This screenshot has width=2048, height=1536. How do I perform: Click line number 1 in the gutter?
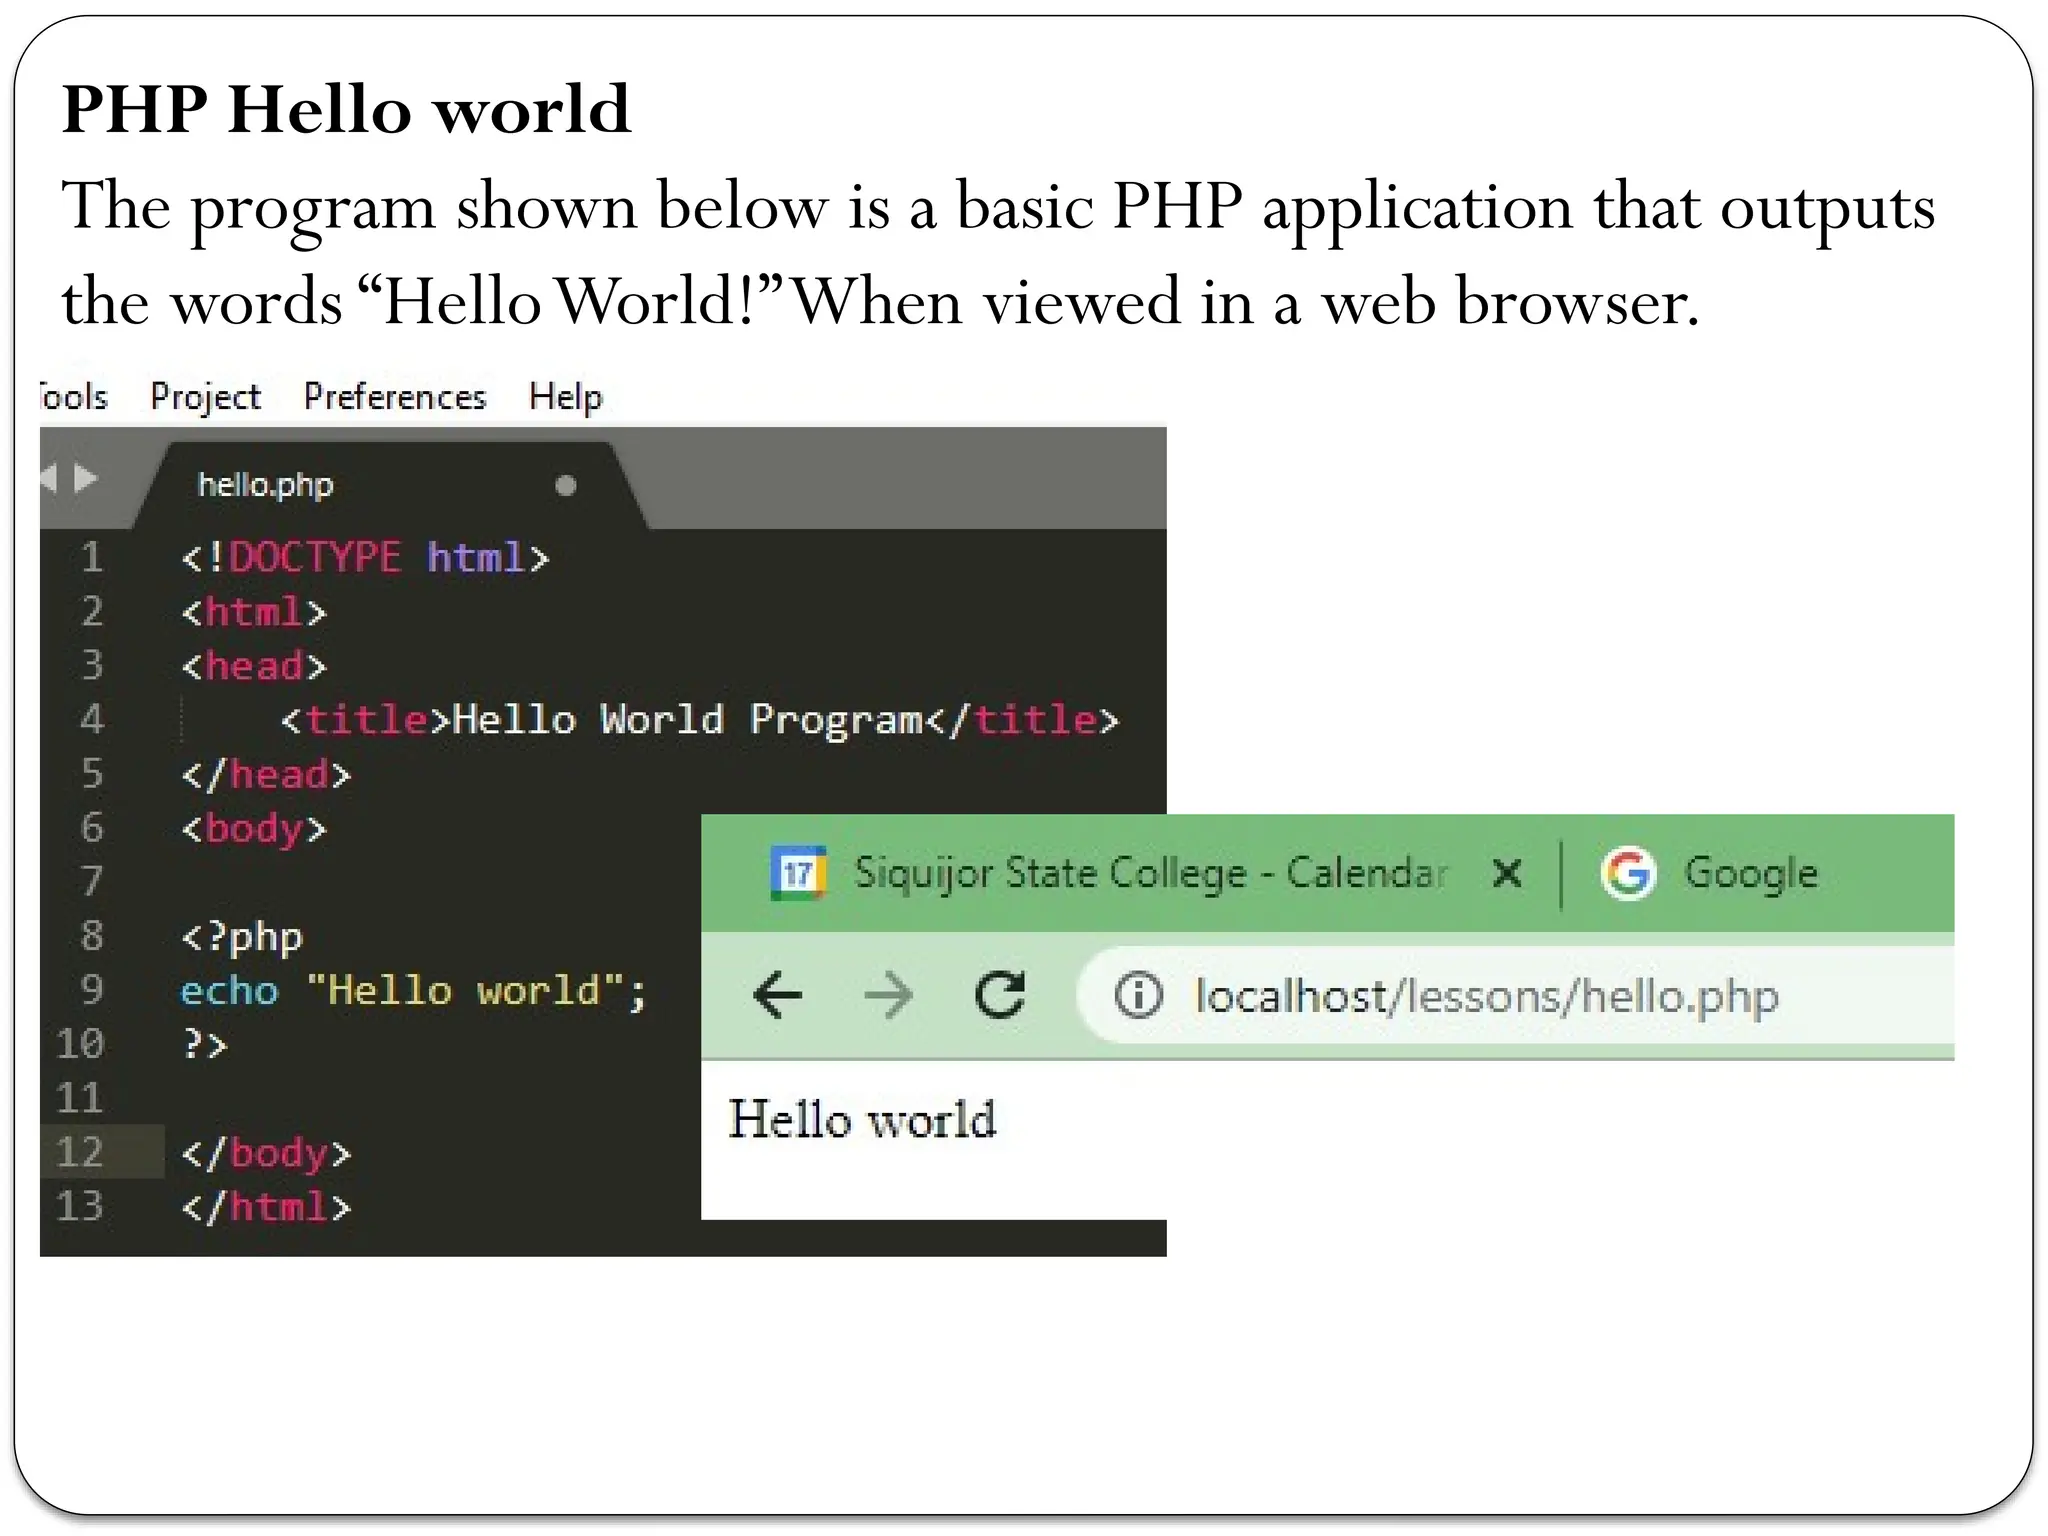[x=92, y=557]
